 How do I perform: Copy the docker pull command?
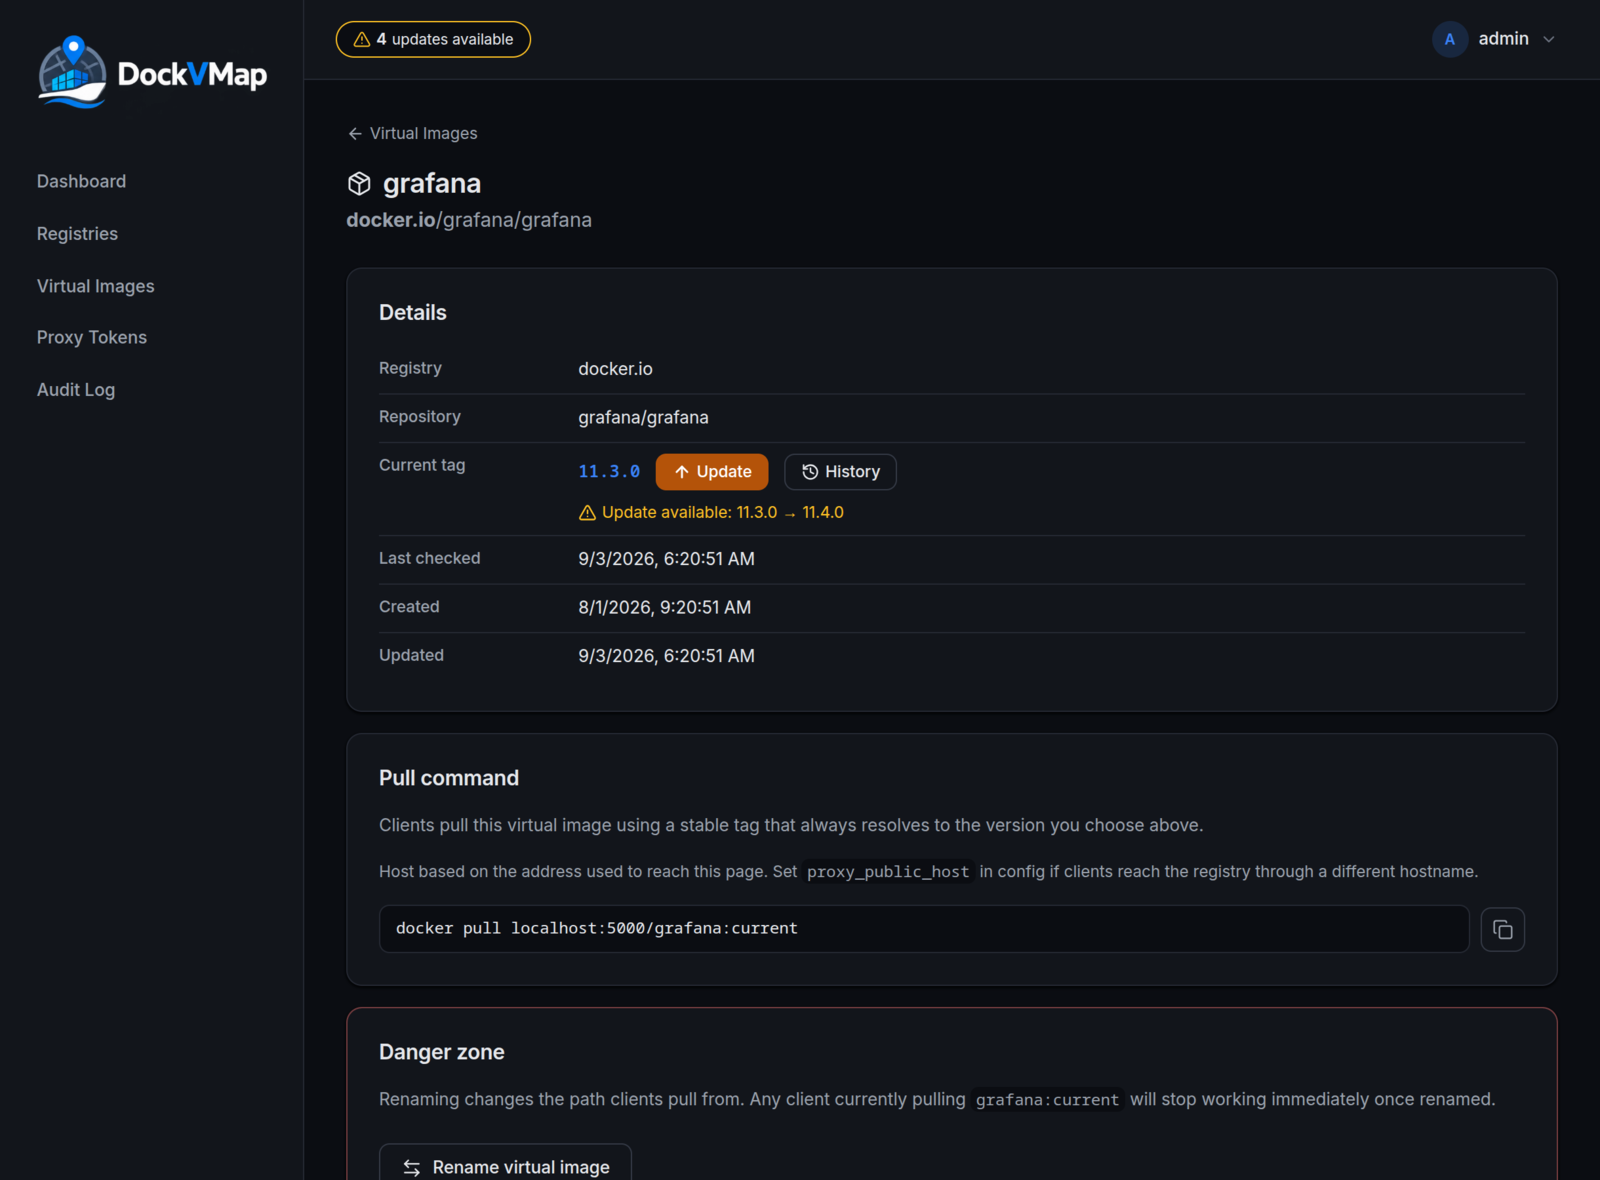click(x=1502, y=929)
